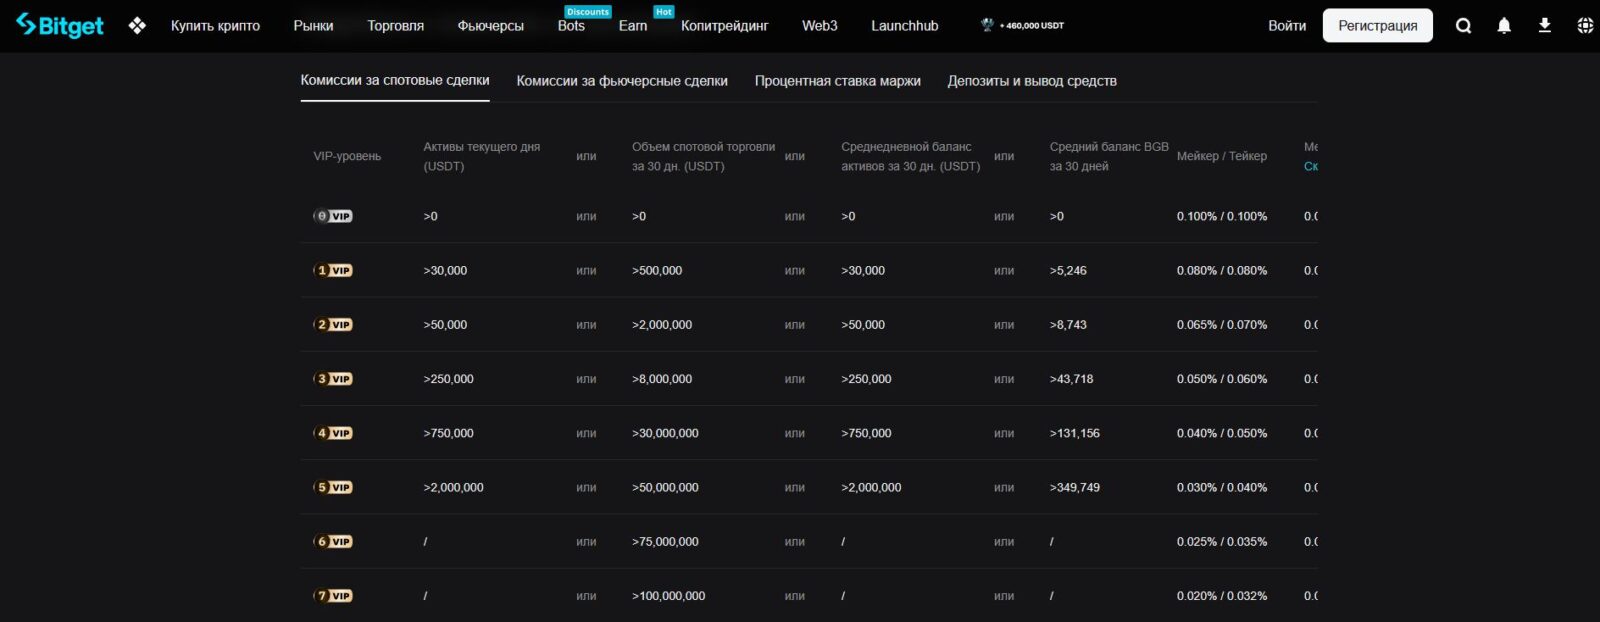Viewport: 1600px width, 622px height.
Task: Click the trophy 460,000 USDT promo
Action: (x=1022, y=26)
